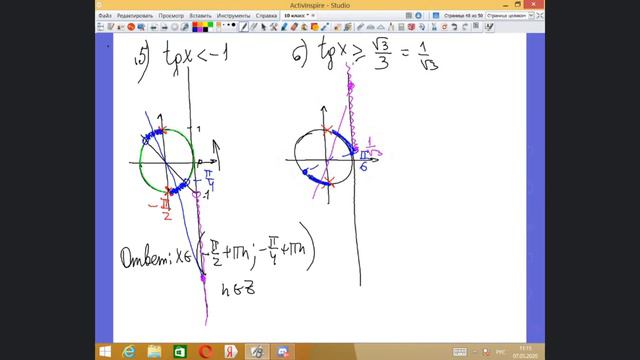Screen dimensions: 640x360
Task: Open the Файл menu
Action: pos(105,16)
